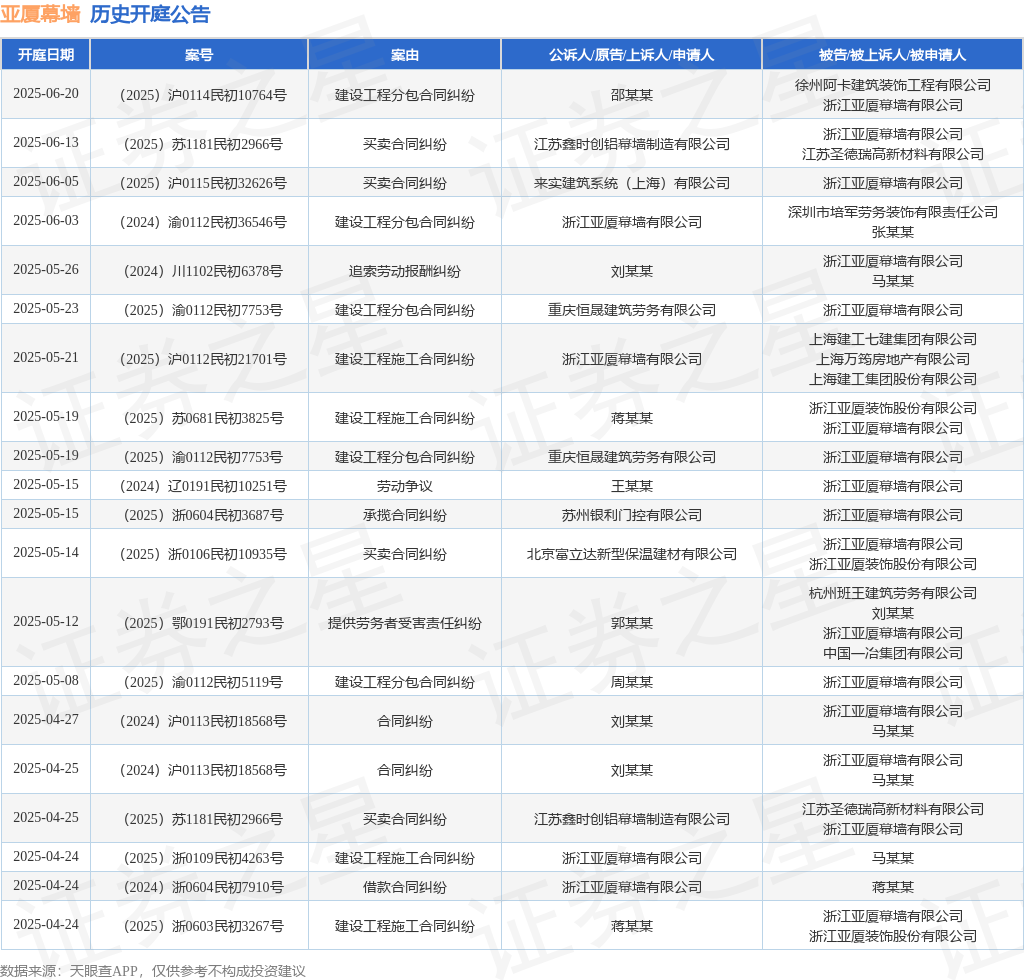Click 上海建工集团股份有限公司
1024x980 pixels.
pyautogui.click(x=893, y=379)
